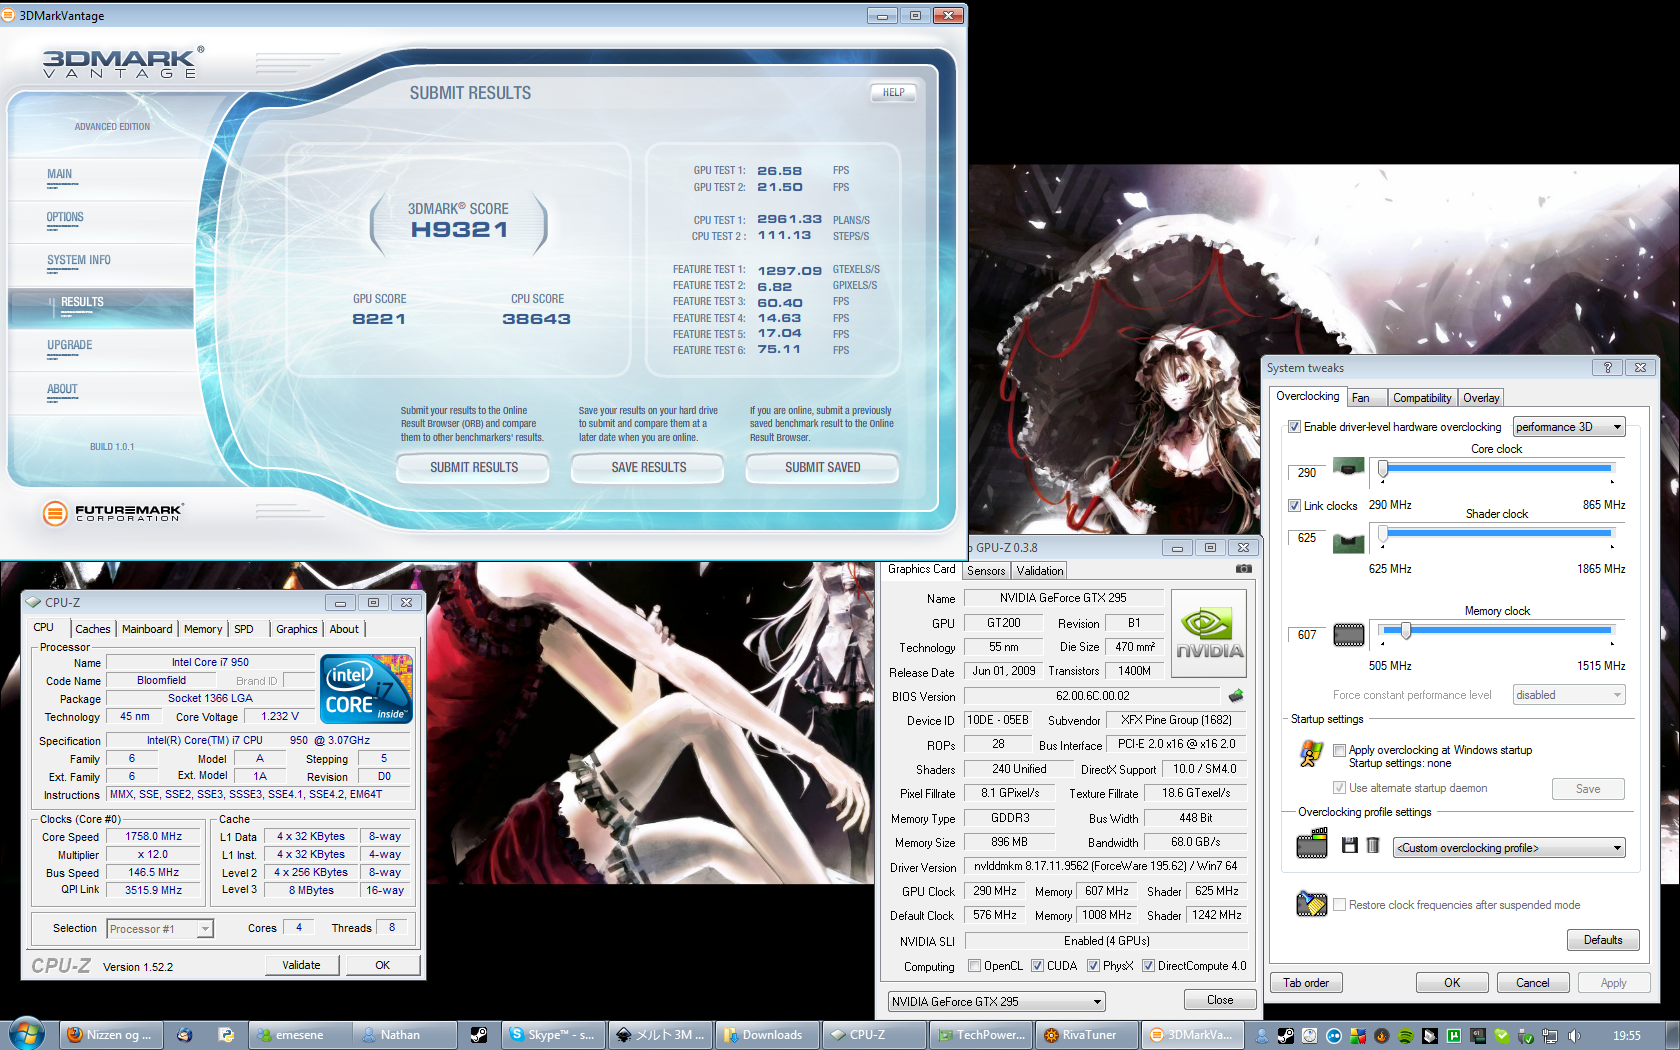Toggle the DirectCompute 4.0 checkbox
Screen dimensions: 1680x1050
1148,966
